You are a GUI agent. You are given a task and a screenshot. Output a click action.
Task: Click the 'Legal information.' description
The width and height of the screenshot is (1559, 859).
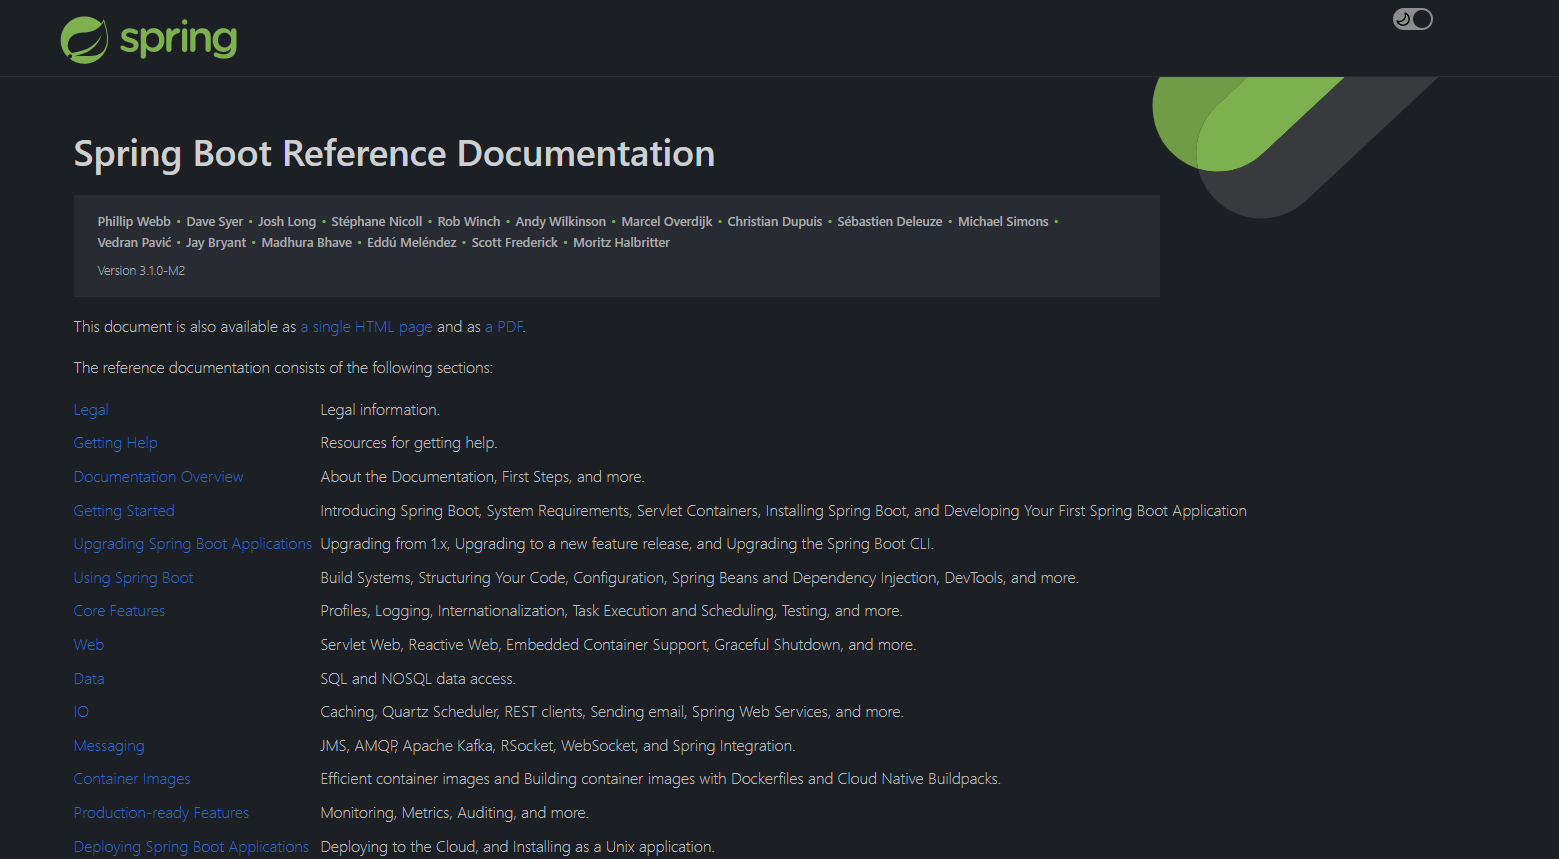(x=380, y=410)
